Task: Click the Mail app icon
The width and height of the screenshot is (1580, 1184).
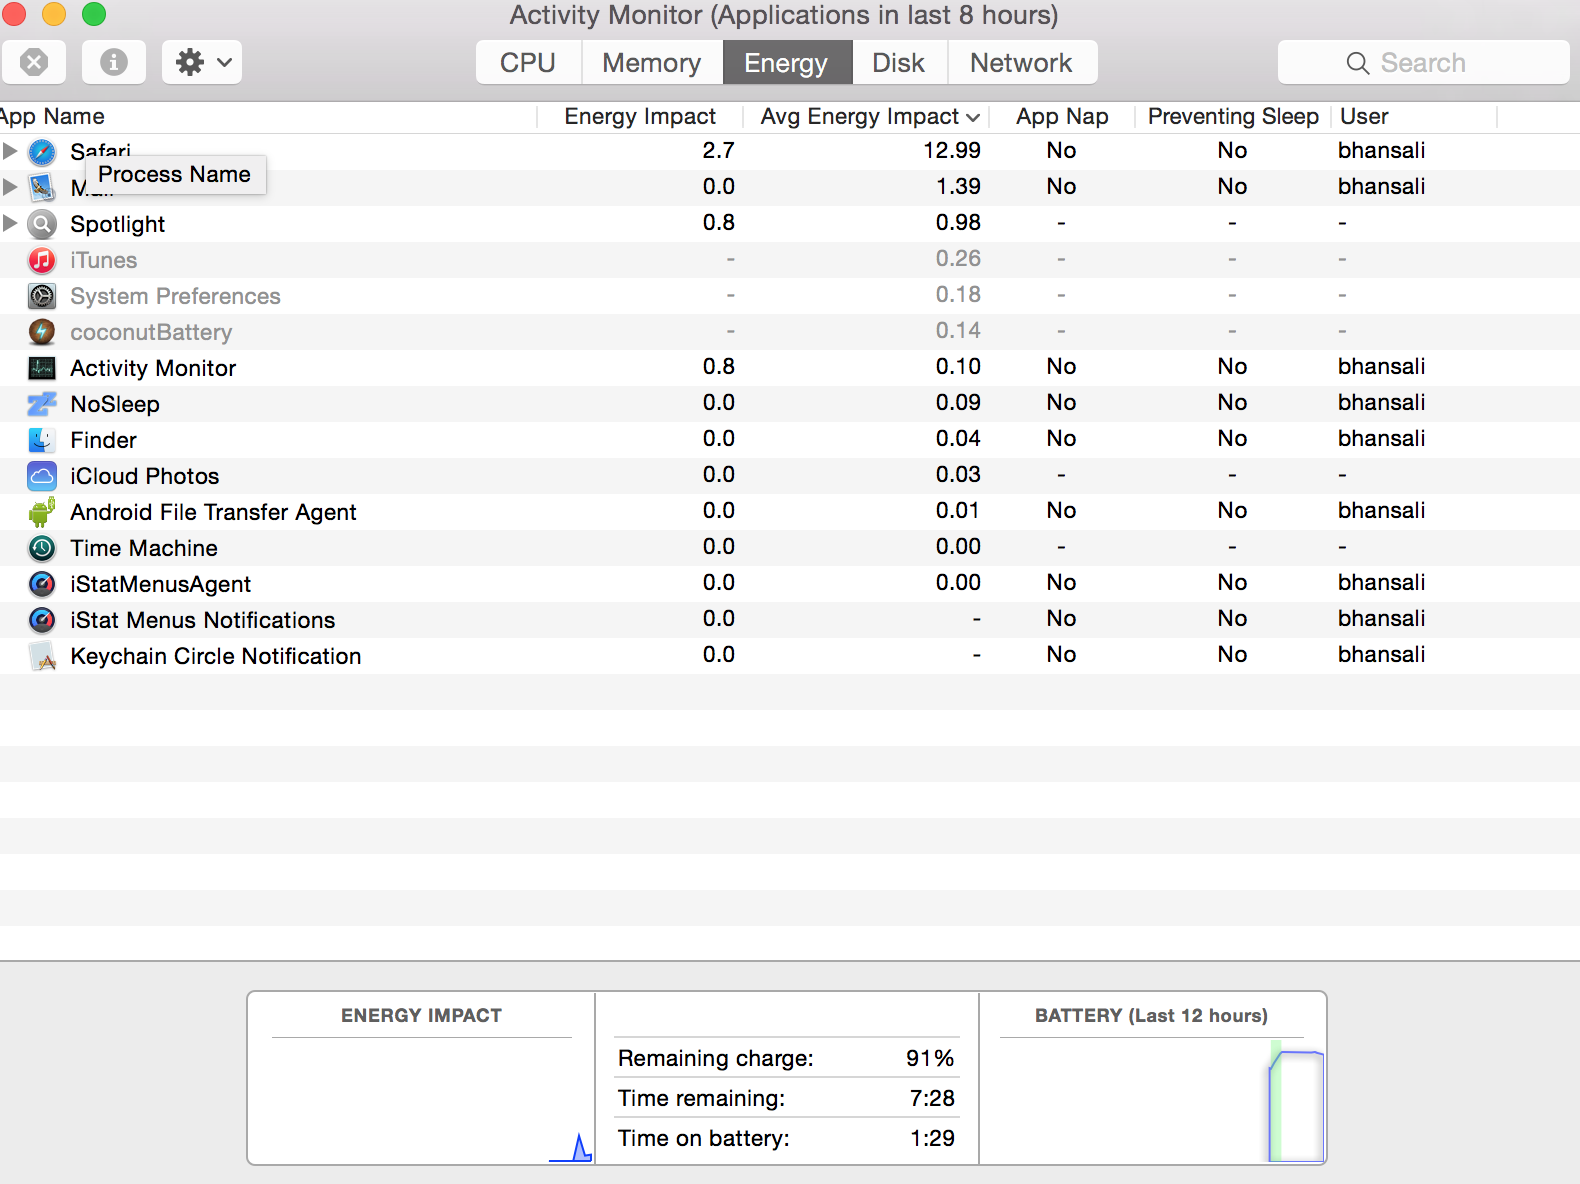Action: pyautogui.click(x=42, y=187)
